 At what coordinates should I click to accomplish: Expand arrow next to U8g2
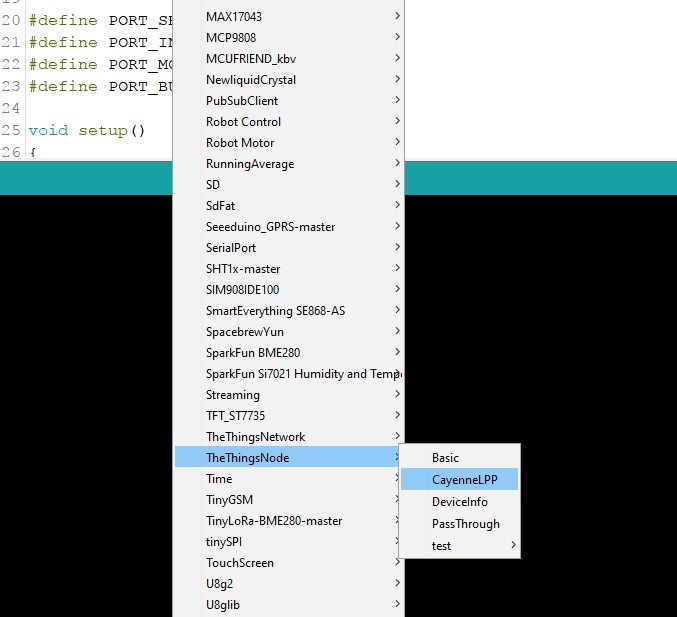pos(397,583)
